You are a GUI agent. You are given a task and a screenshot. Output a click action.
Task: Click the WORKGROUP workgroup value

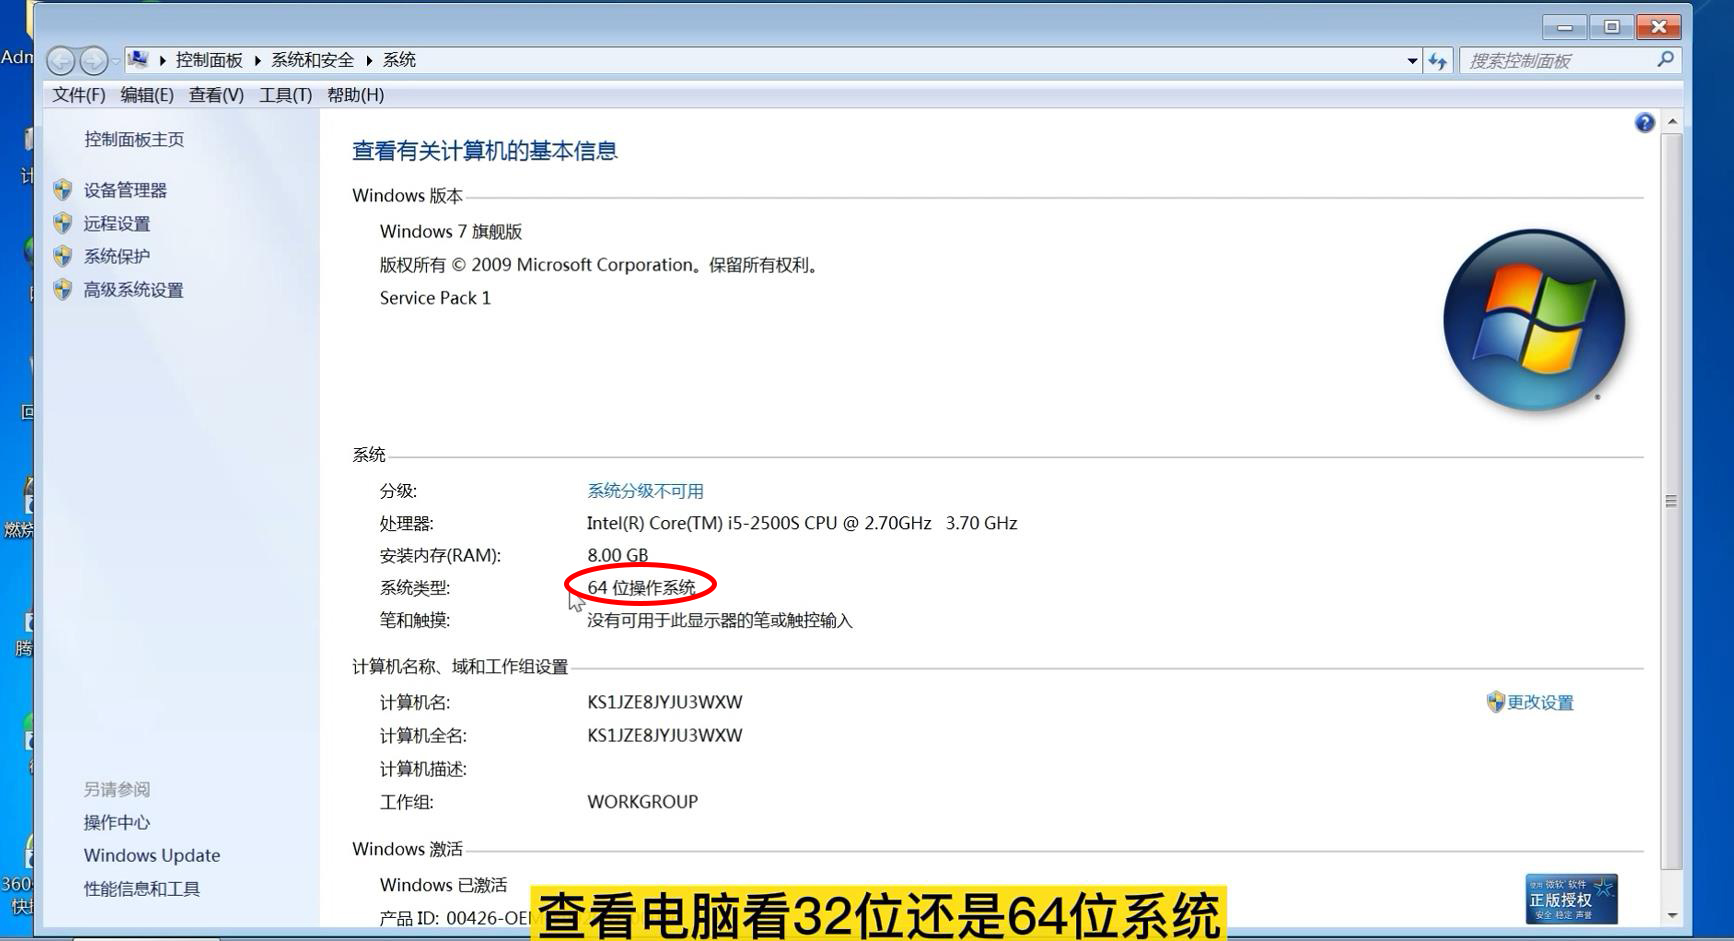click(642, 802)
